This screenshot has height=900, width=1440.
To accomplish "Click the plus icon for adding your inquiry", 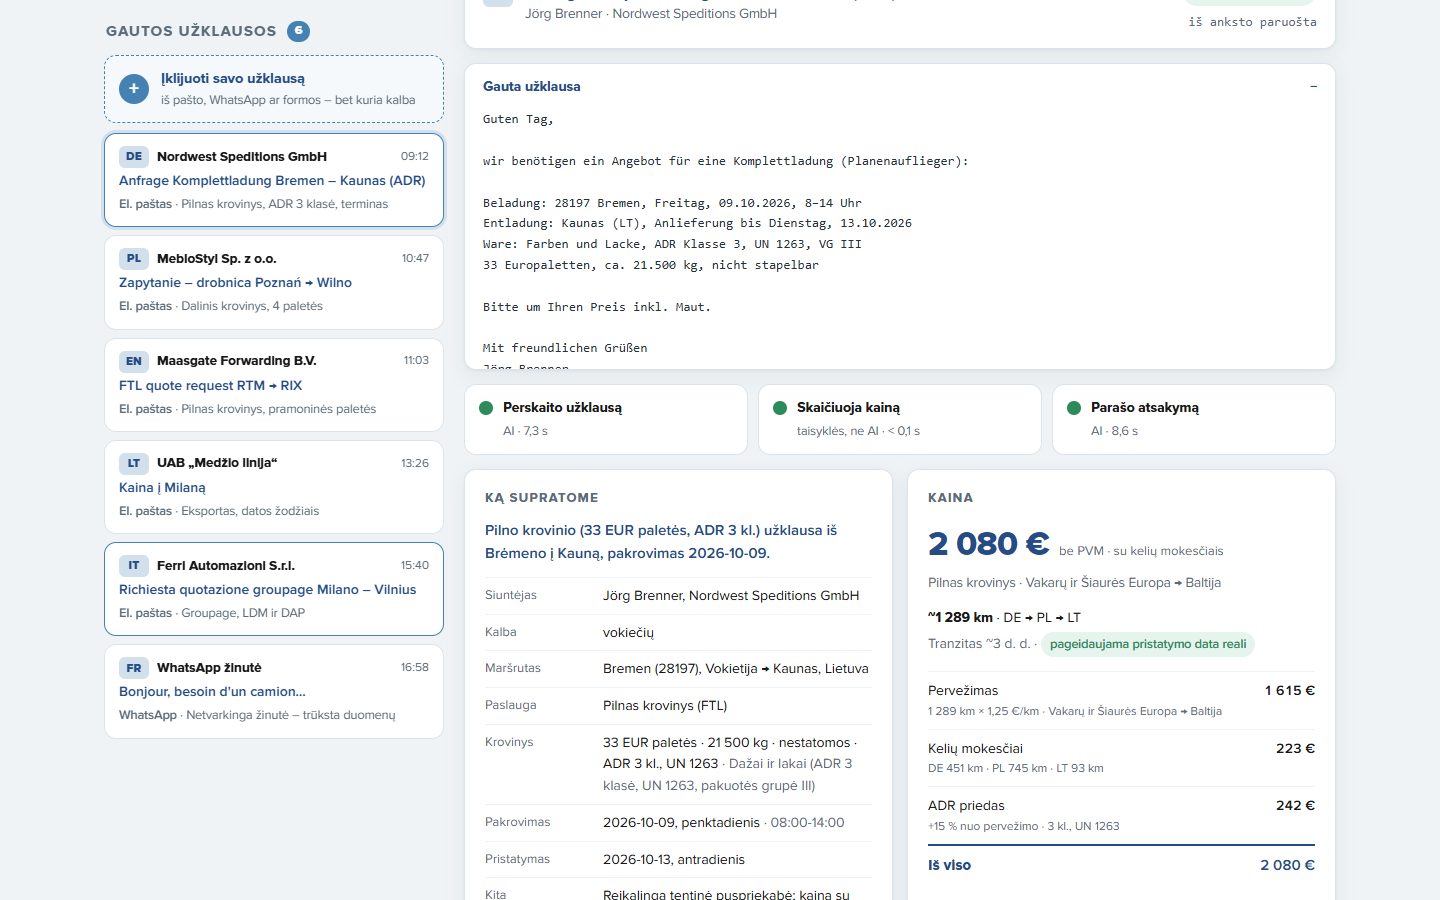I will click(x=134, y=89).
